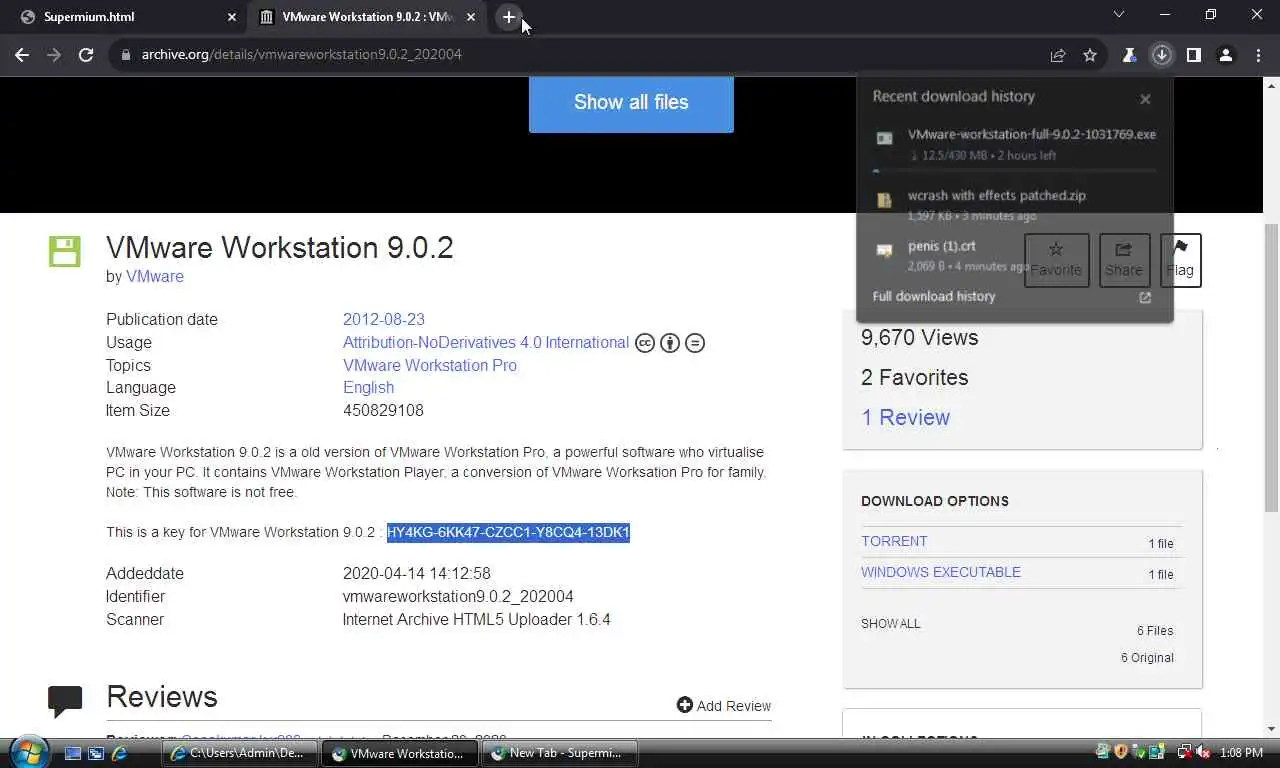Toggle the downloads toolbar icon
Screen dimensions: 1280x768
click(1161, 55)
